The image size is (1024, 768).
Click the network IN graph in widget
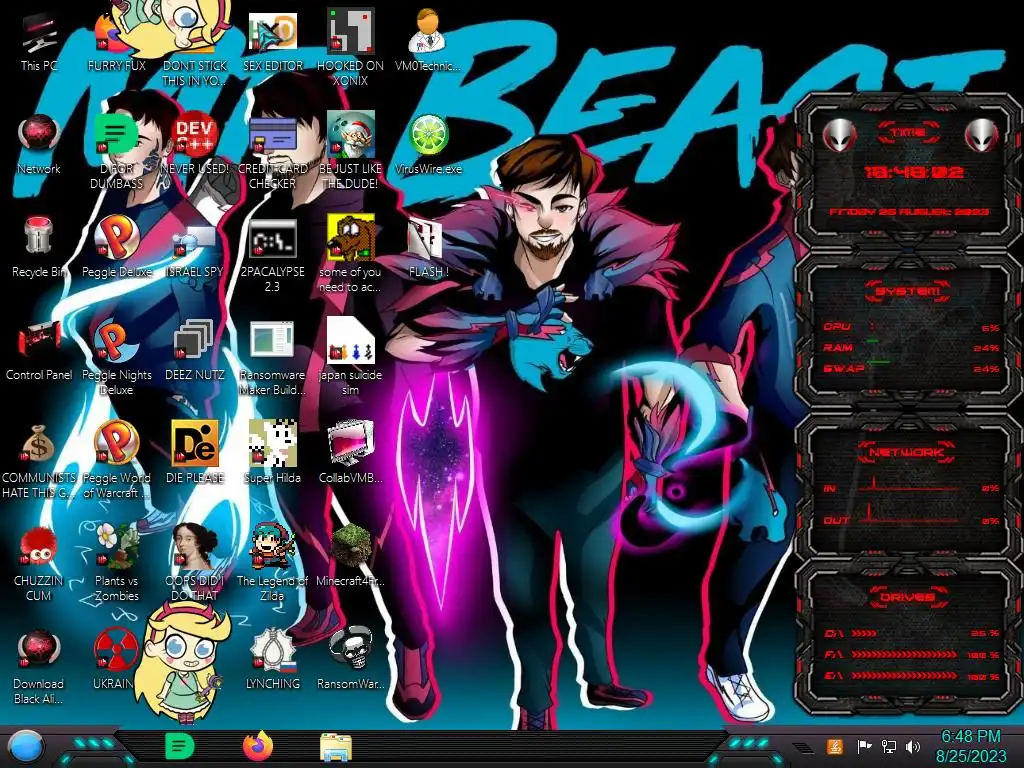click(x=911, y=485)
